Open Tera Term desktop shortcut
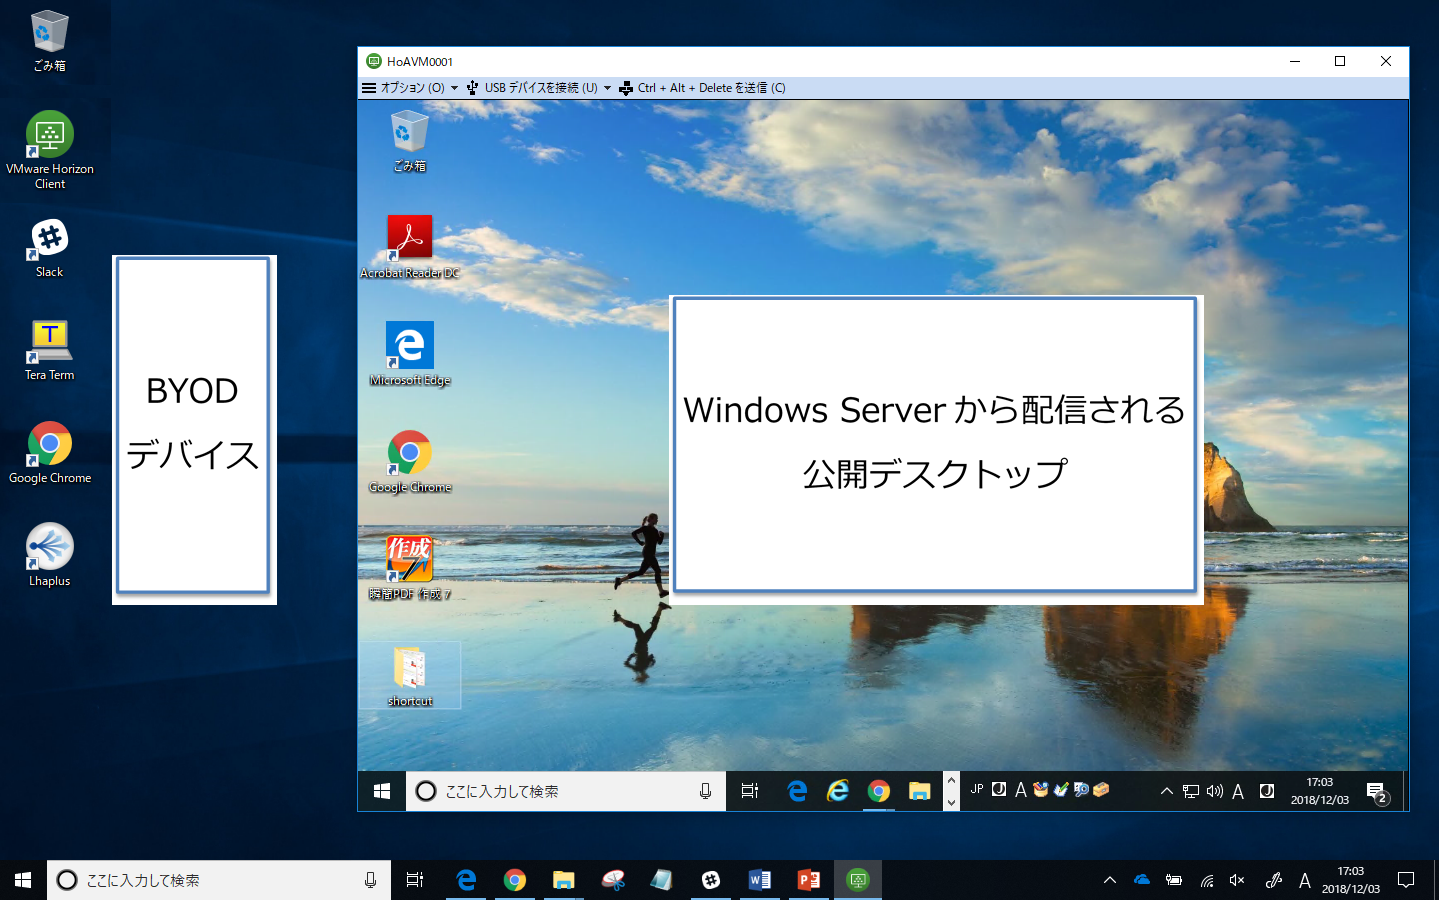Image resolution: width=1439 pixels, height=900 pixels. (49, 343)
